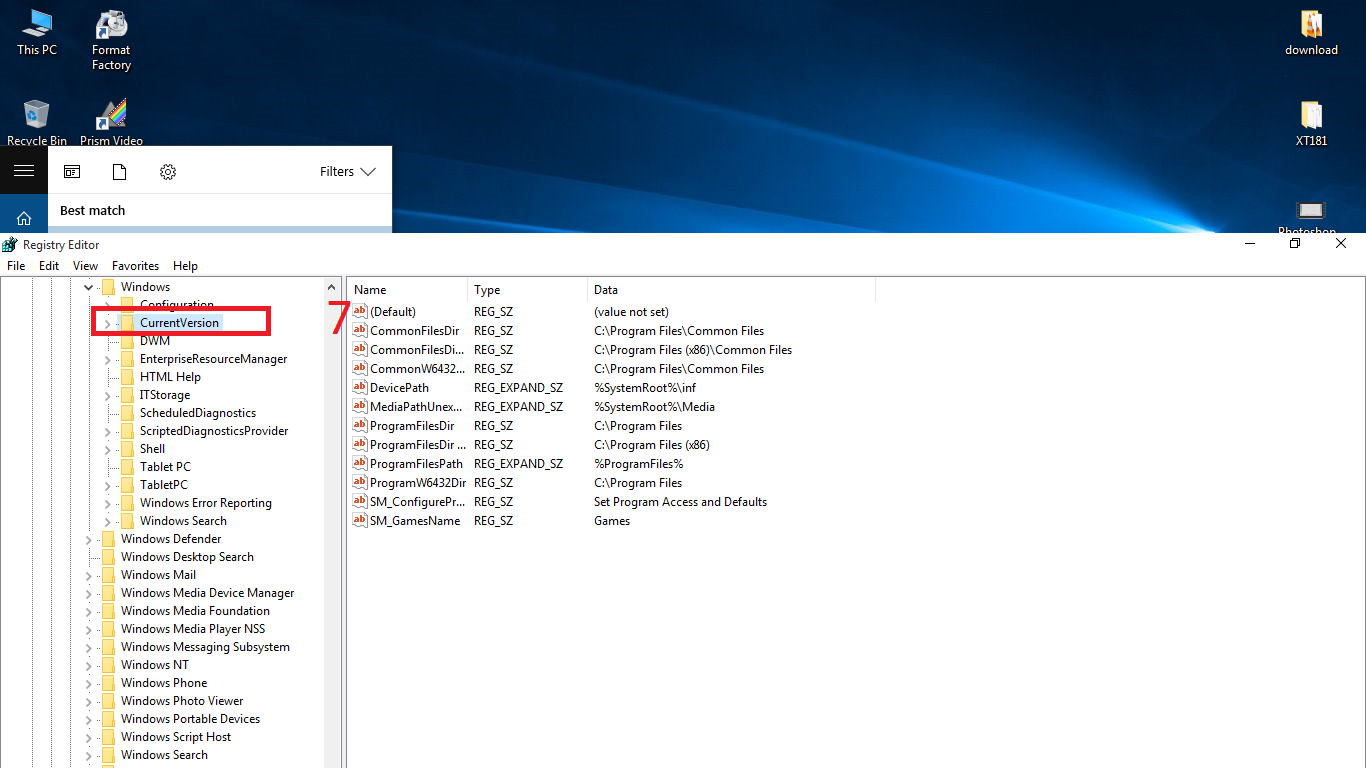Viewport: 1366px width, 768px height.
Task: Click the folder icon of Windows NT key
Action: point(108,665)
